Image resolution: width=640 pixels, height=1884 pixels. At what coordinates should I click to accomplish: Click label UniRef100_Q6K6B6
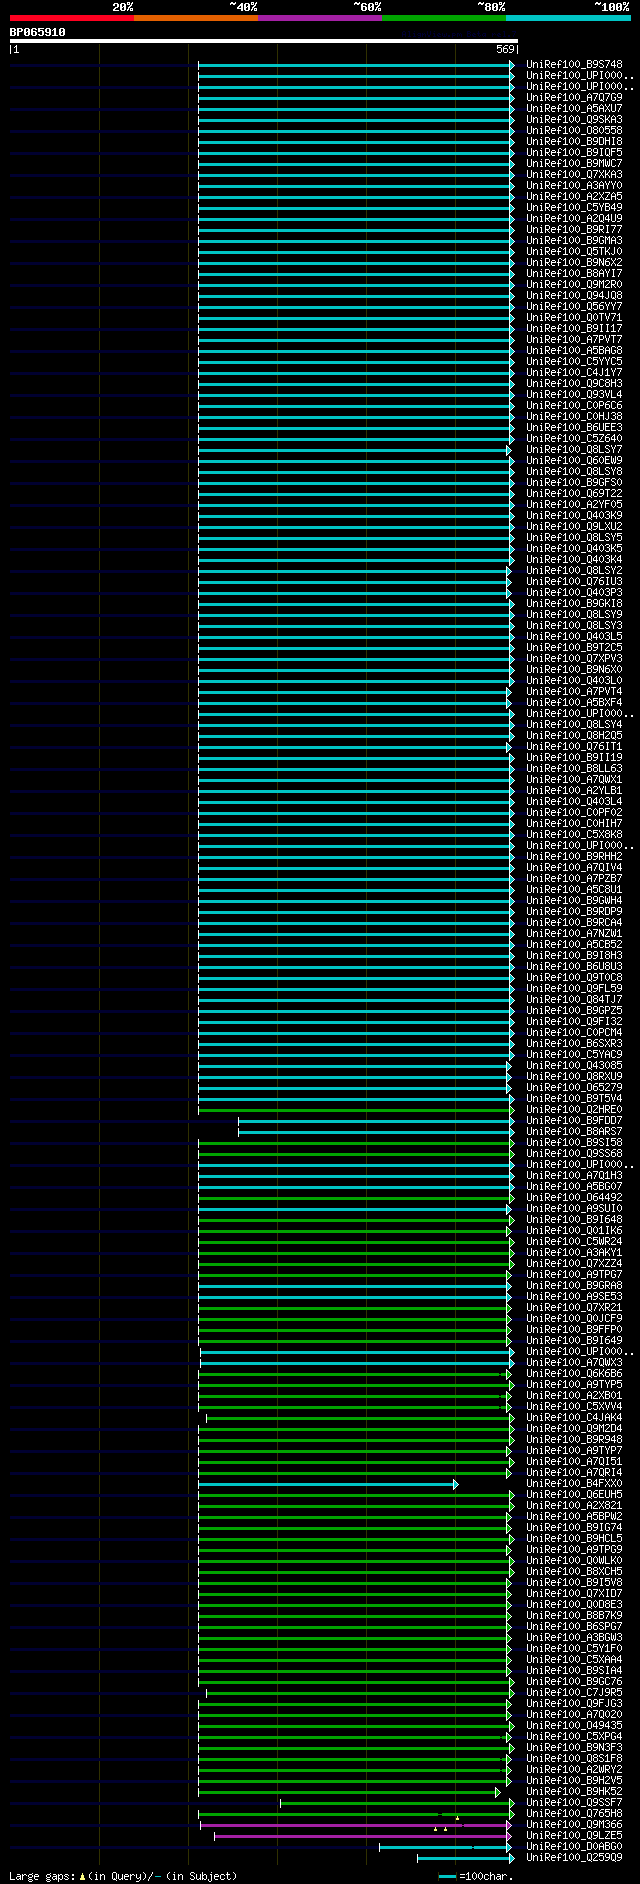click(574, 1374)
